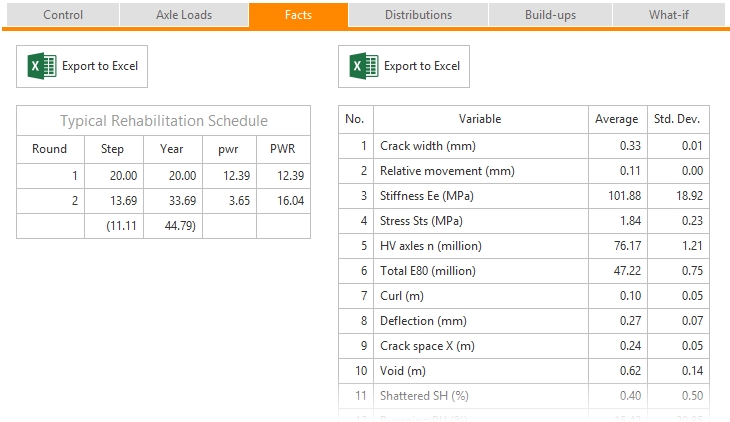Select the active Facts tab
This screenshot has width=730, height=422.
click(x=298, y=15)
